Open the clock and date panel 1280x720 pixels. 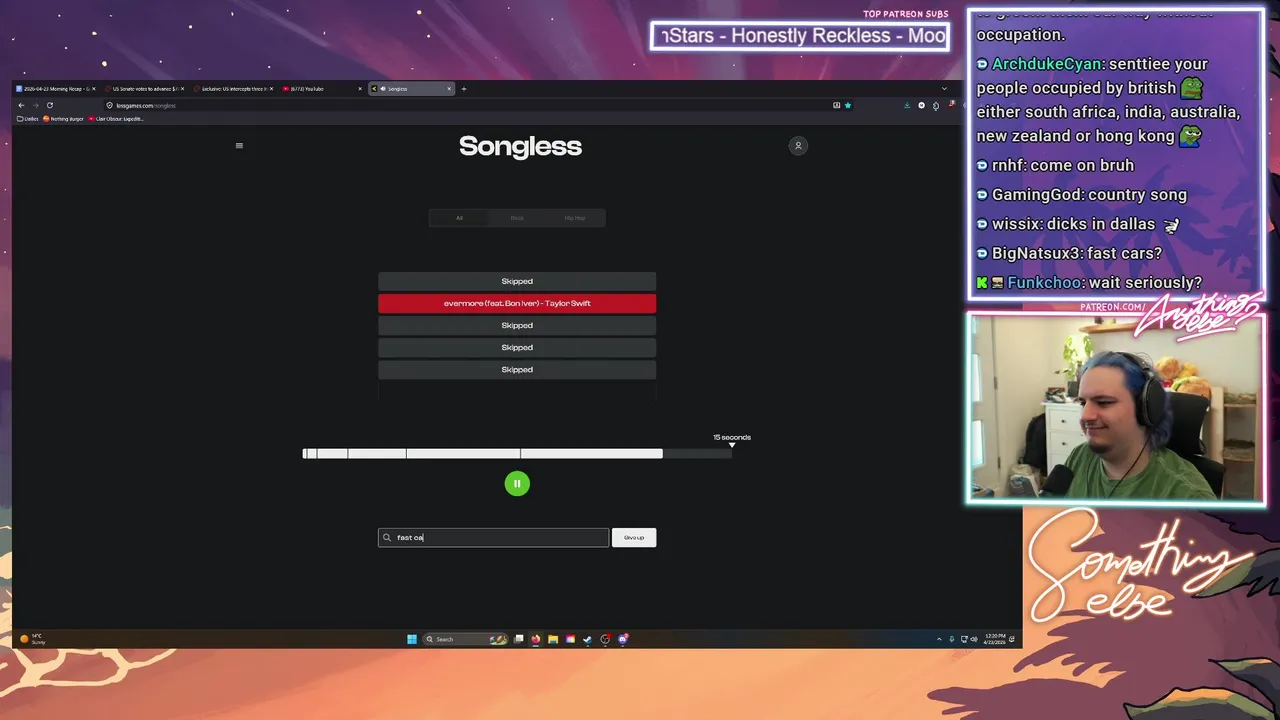(x=995, y=639)
